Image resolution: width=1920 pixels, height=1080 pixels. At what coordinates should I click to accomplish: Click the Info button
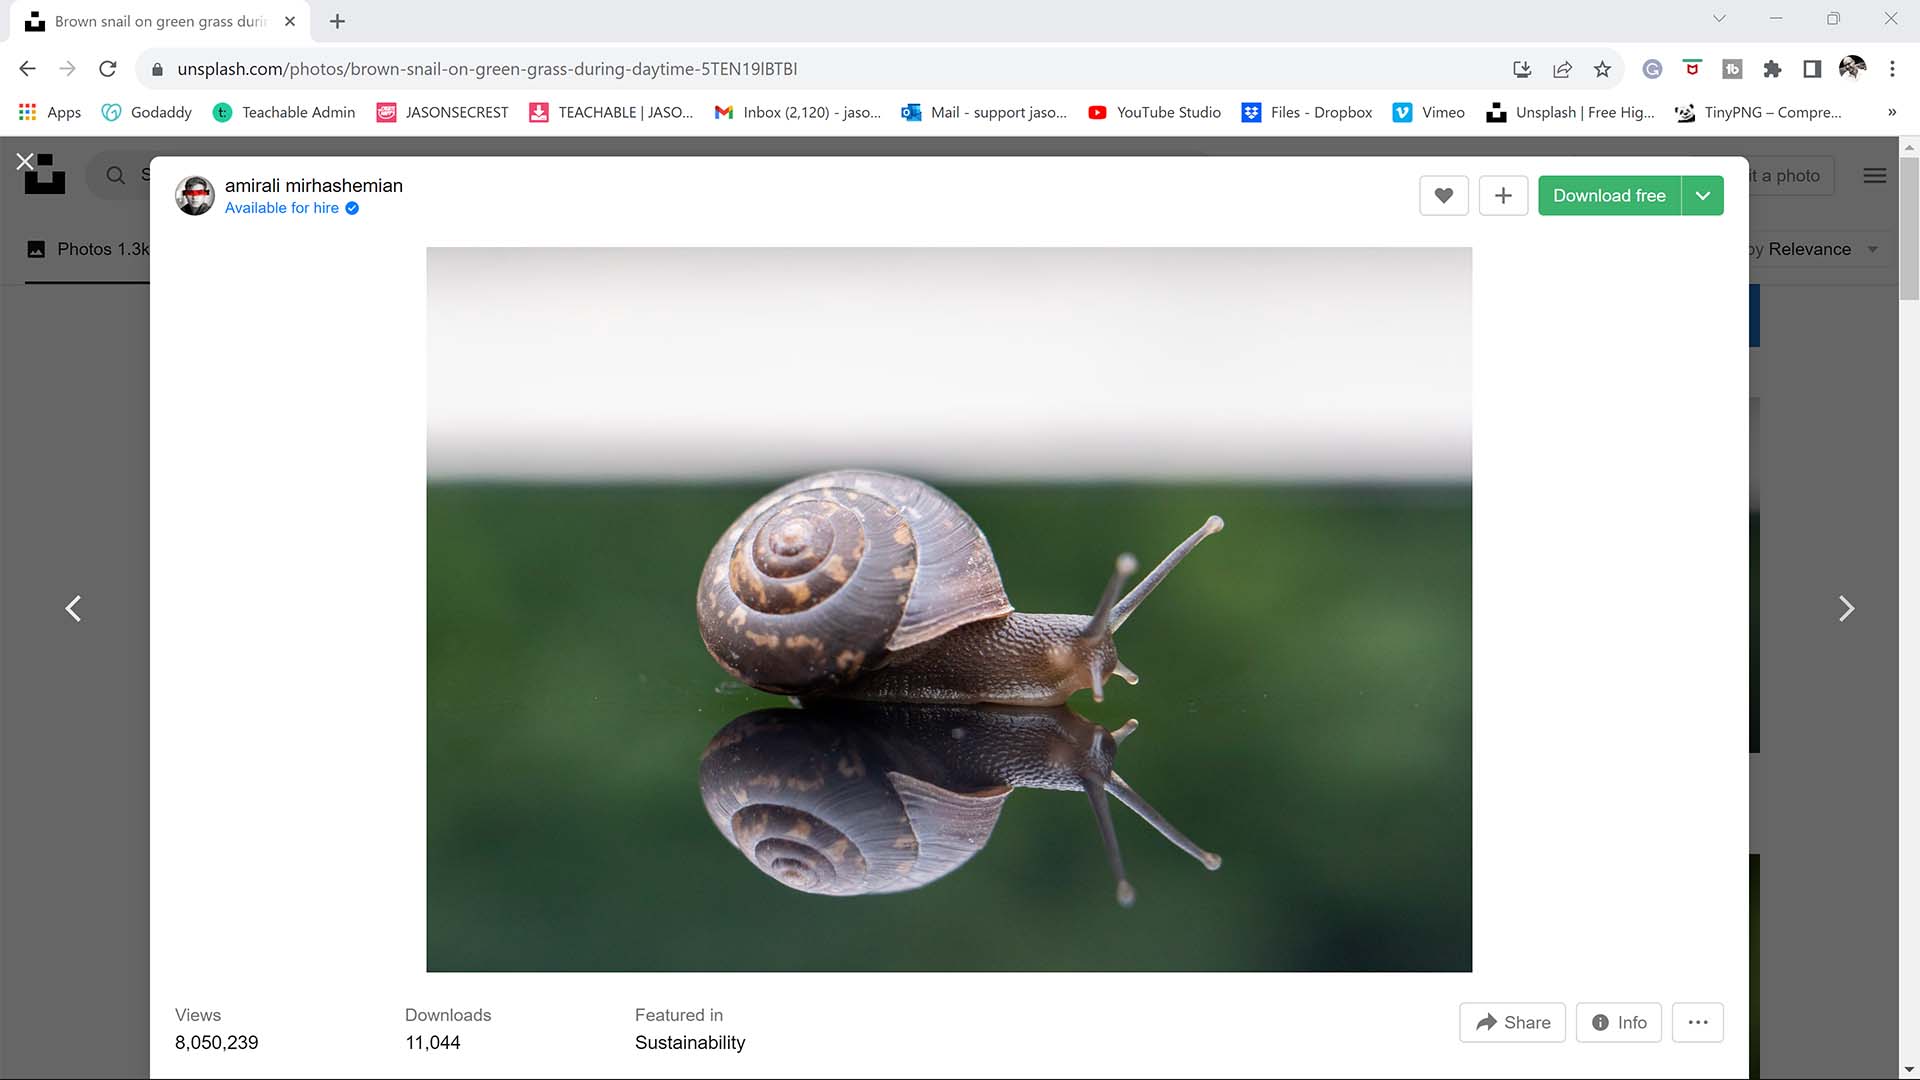[1619, 1022]
